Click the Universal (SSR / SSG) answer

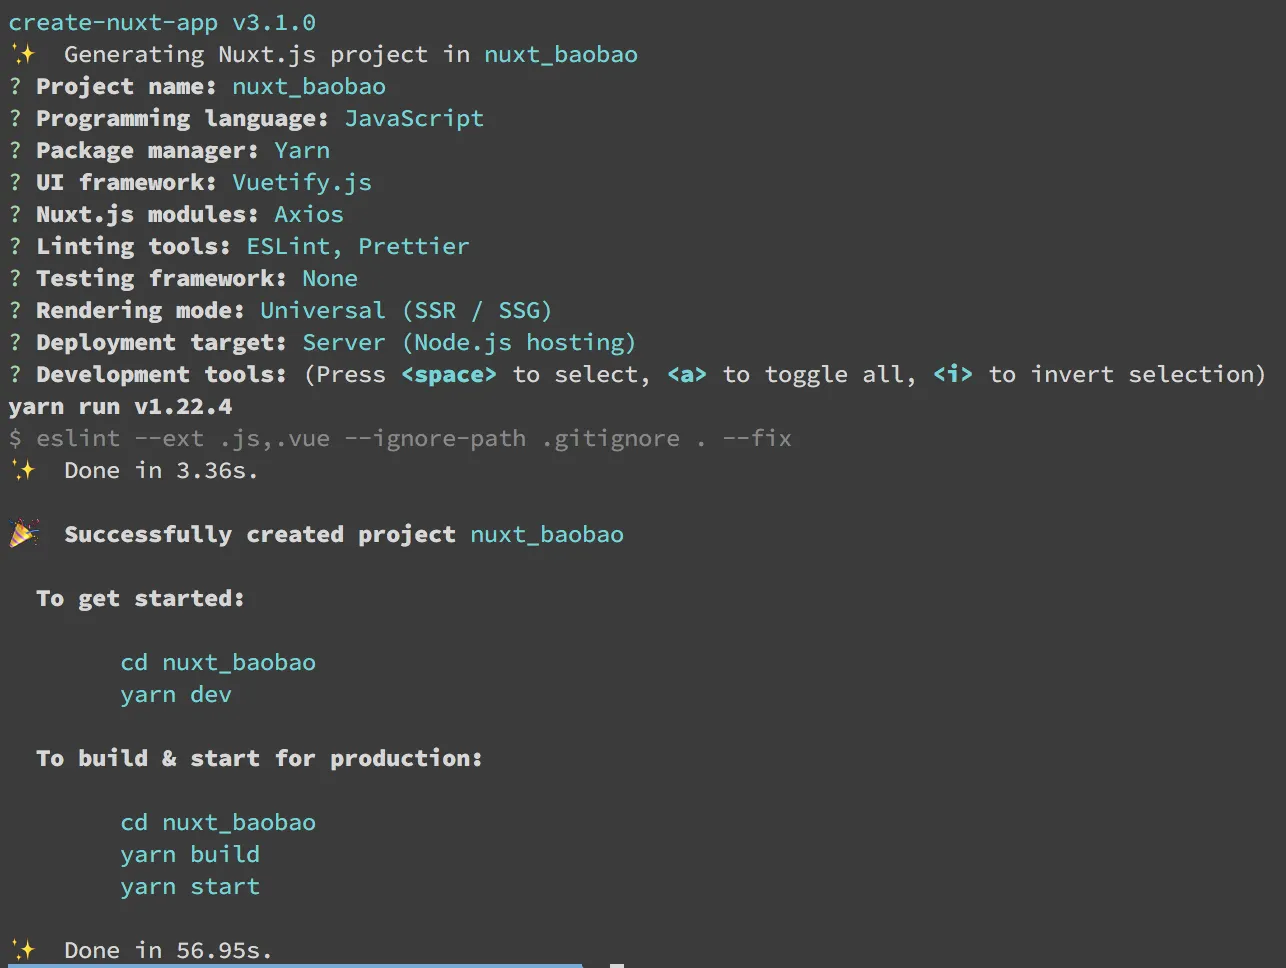coord(406,310)
